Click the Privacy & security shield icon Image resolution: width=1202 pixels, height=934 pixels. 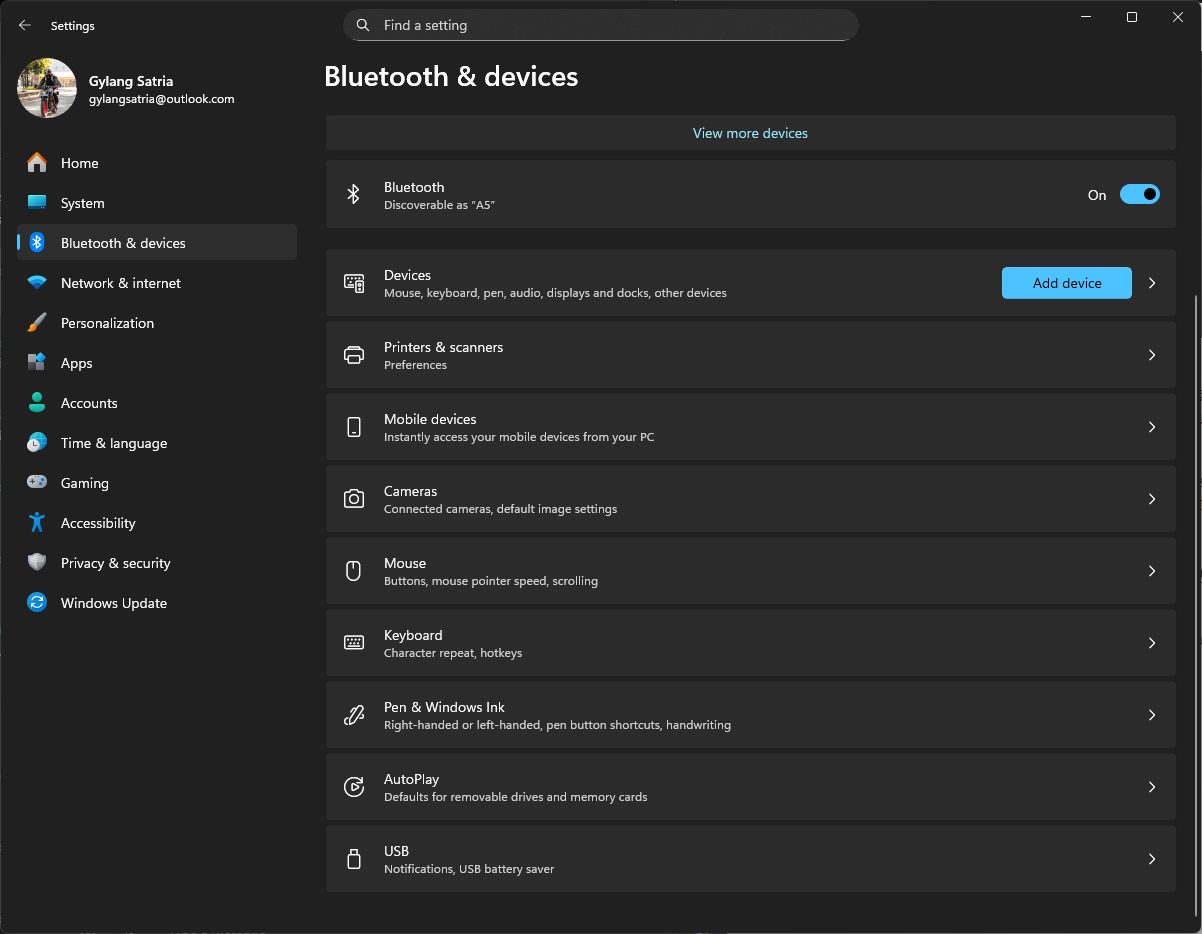coord(37,563)
